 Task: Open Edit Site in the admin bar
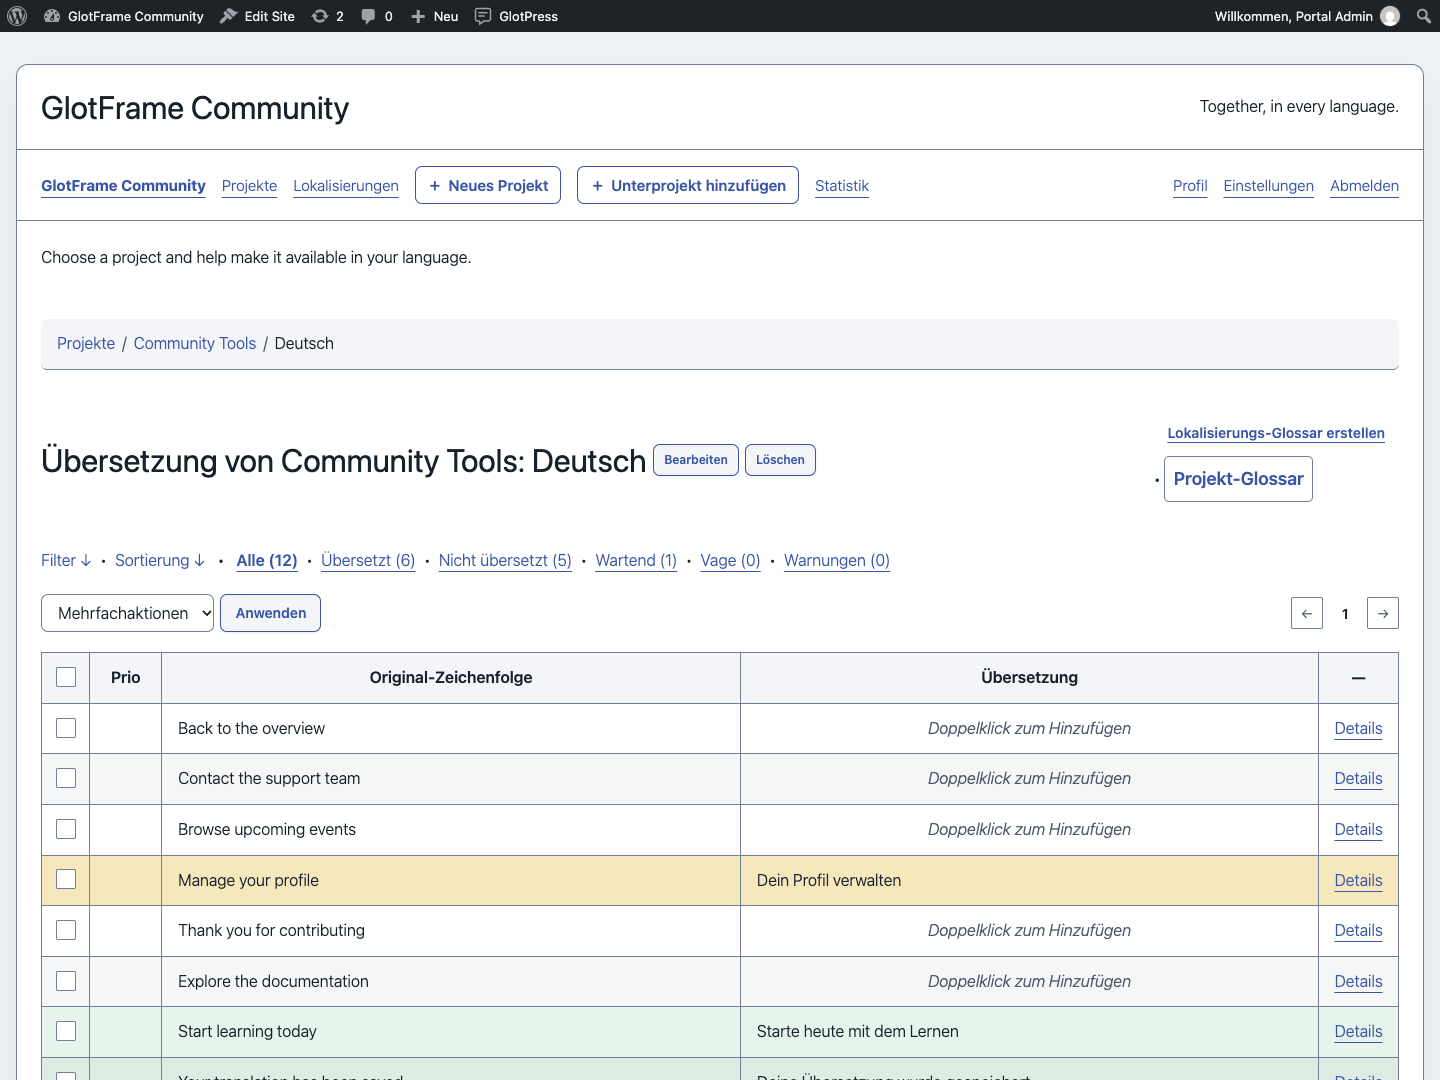[x=258, y=16]
